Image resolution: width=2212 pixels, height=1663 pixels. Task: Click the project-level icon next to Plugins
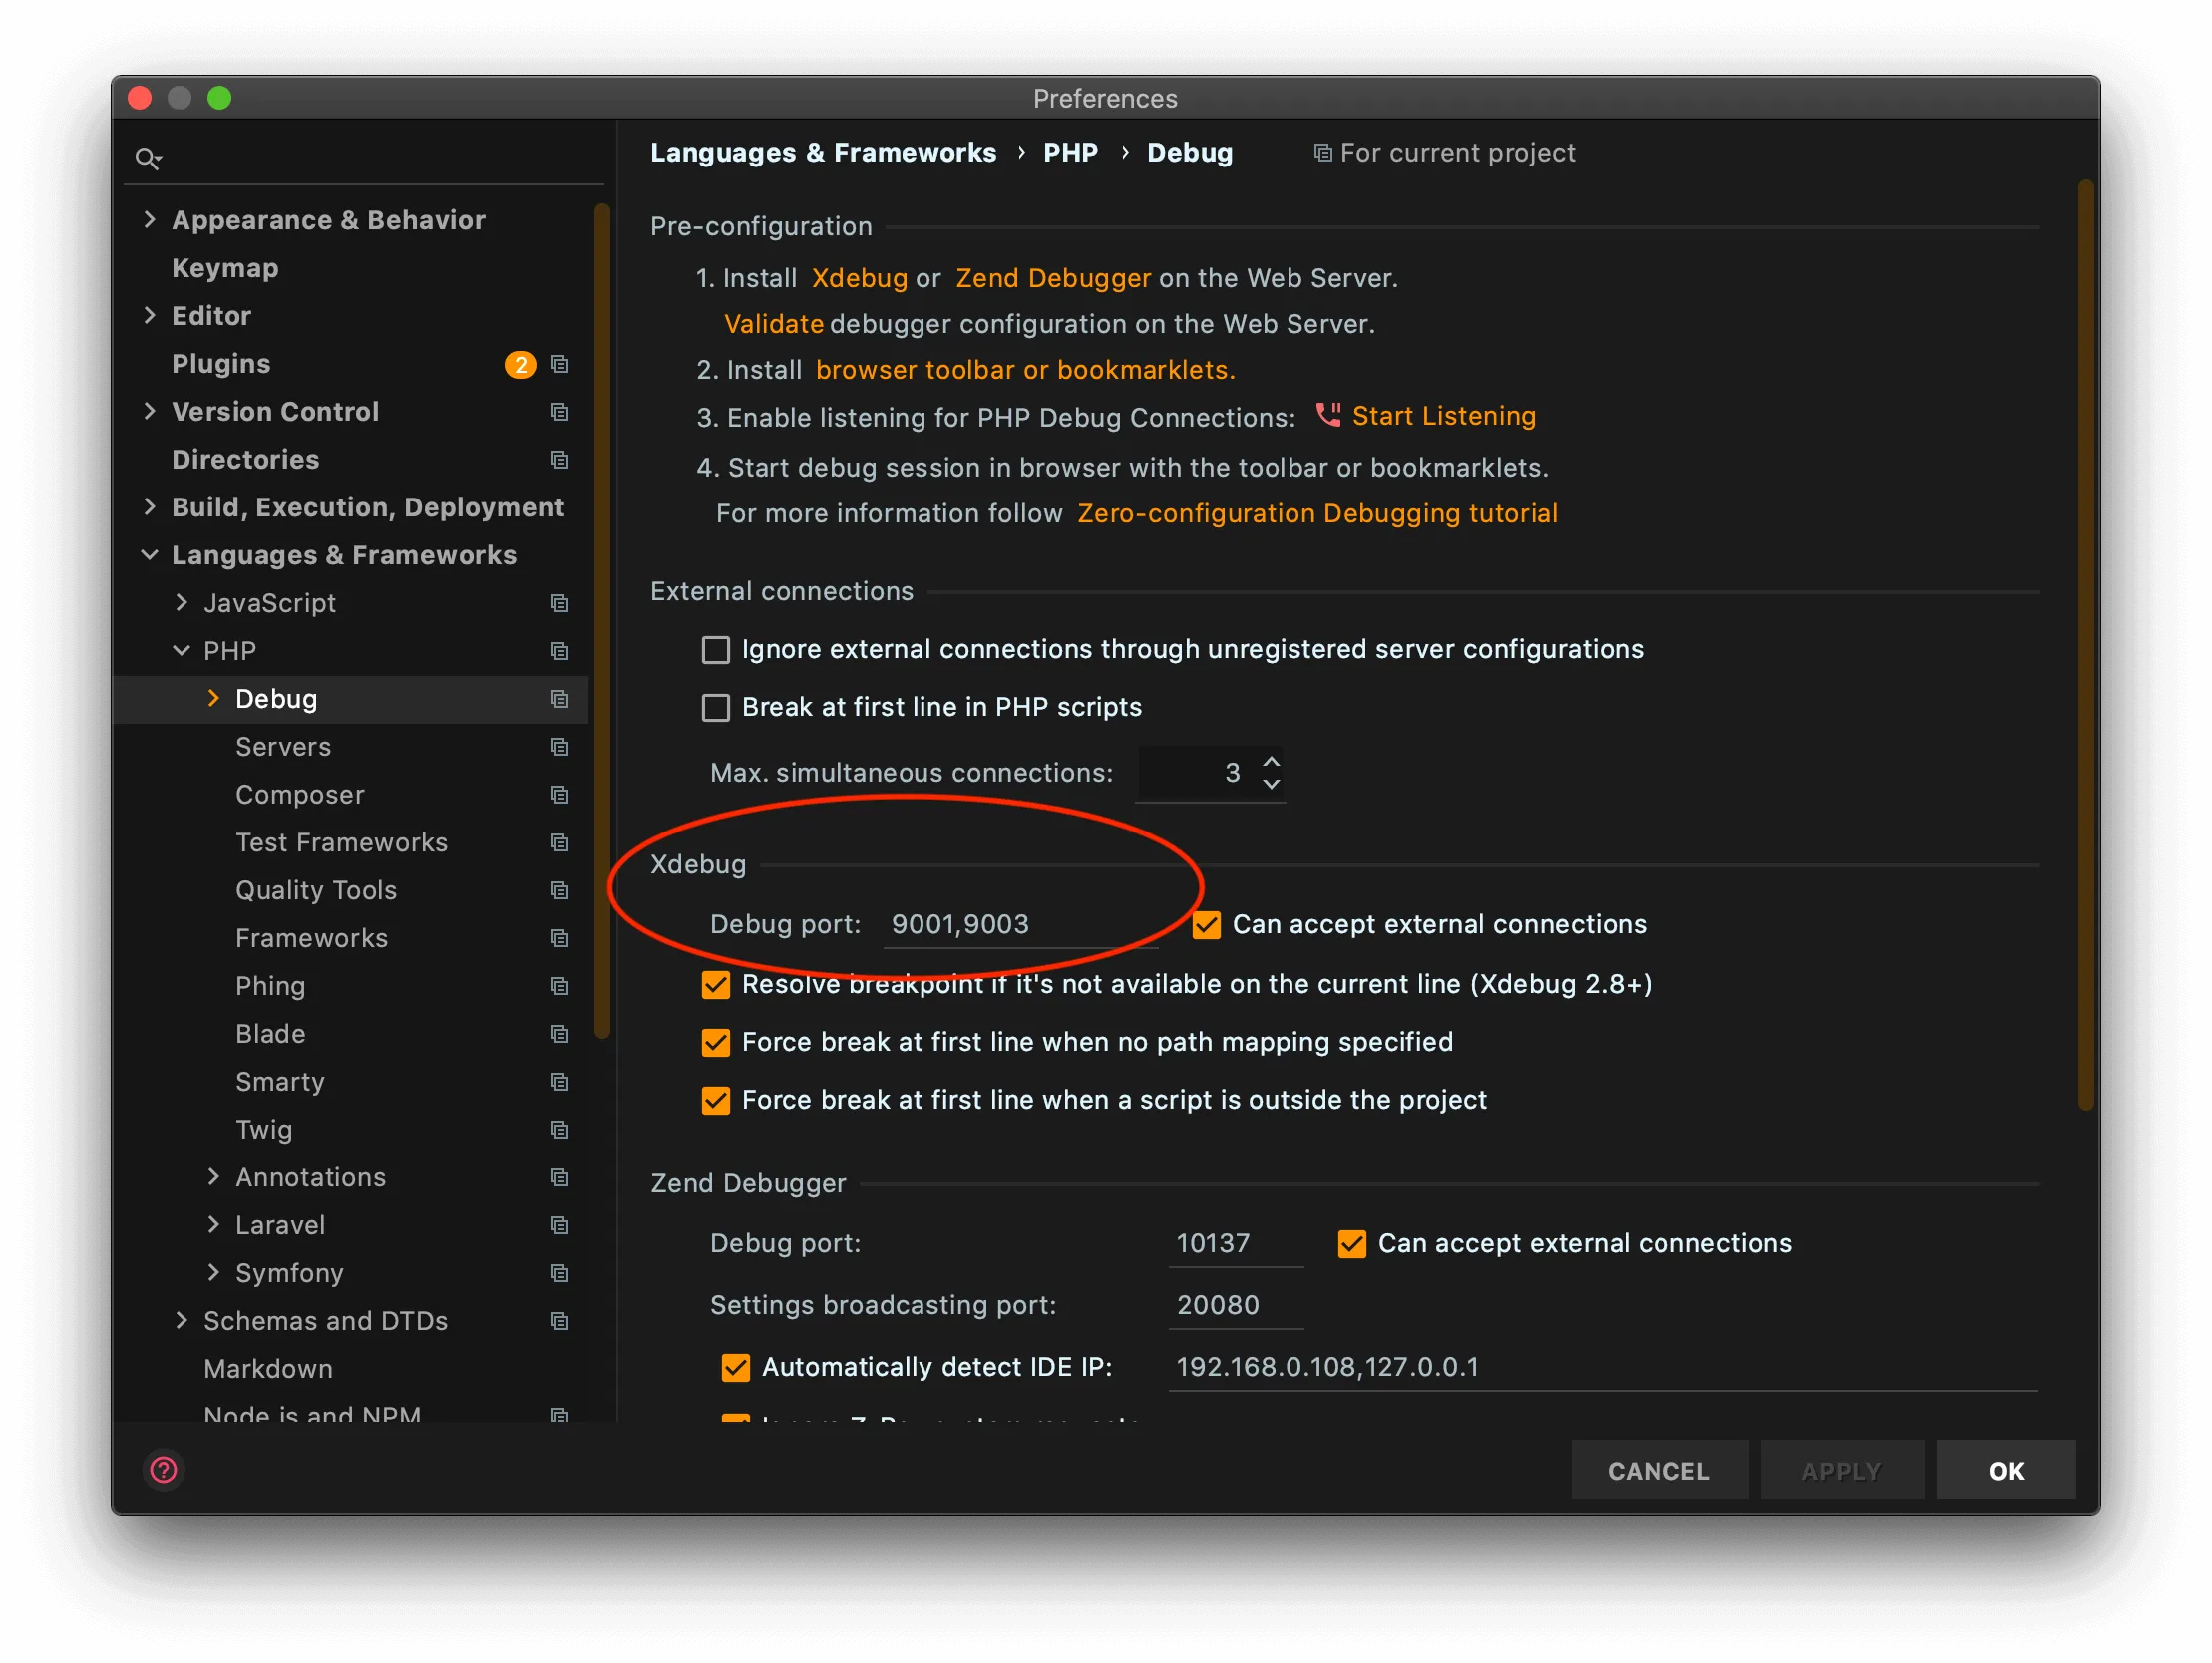[560, 364]
